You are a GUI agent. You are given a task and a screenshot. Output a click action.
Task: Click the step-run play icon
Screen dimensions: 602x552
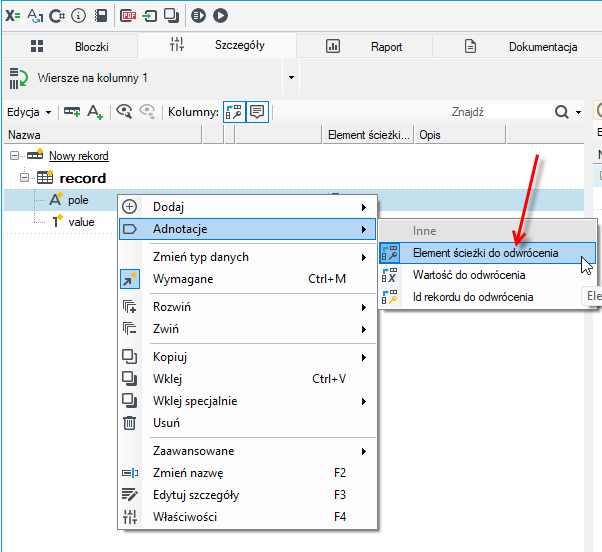[198, 16]
